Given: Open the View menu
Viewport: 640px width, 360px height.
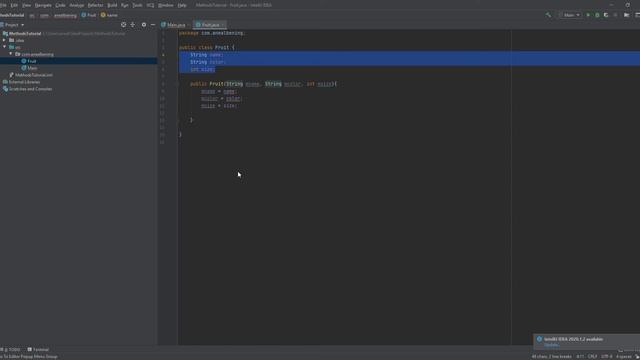Looking at the screenshot, I should [x=27, y=5].
